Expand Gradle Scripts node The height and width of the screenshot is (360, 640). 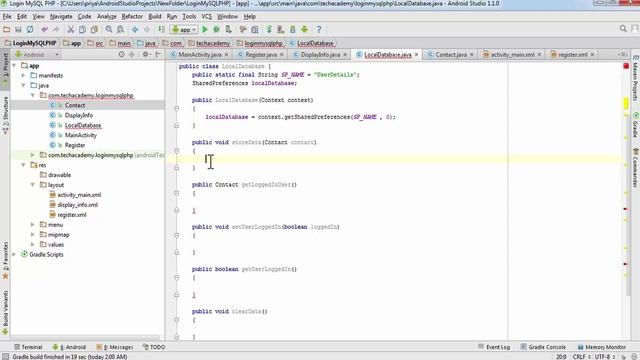point(15,254)
